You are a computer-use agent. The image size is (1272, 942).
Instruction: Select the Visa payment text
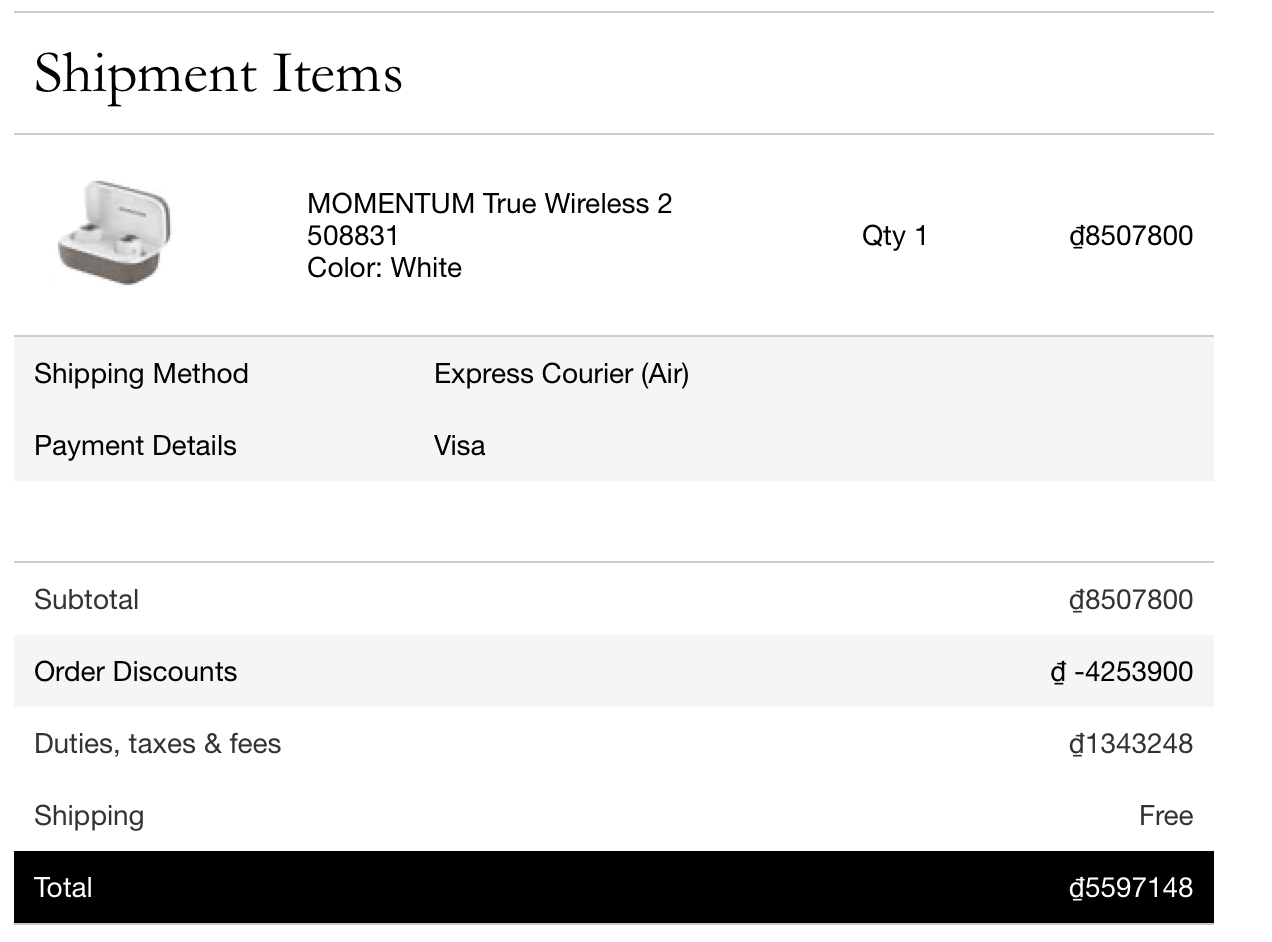[x=459, y=446]
